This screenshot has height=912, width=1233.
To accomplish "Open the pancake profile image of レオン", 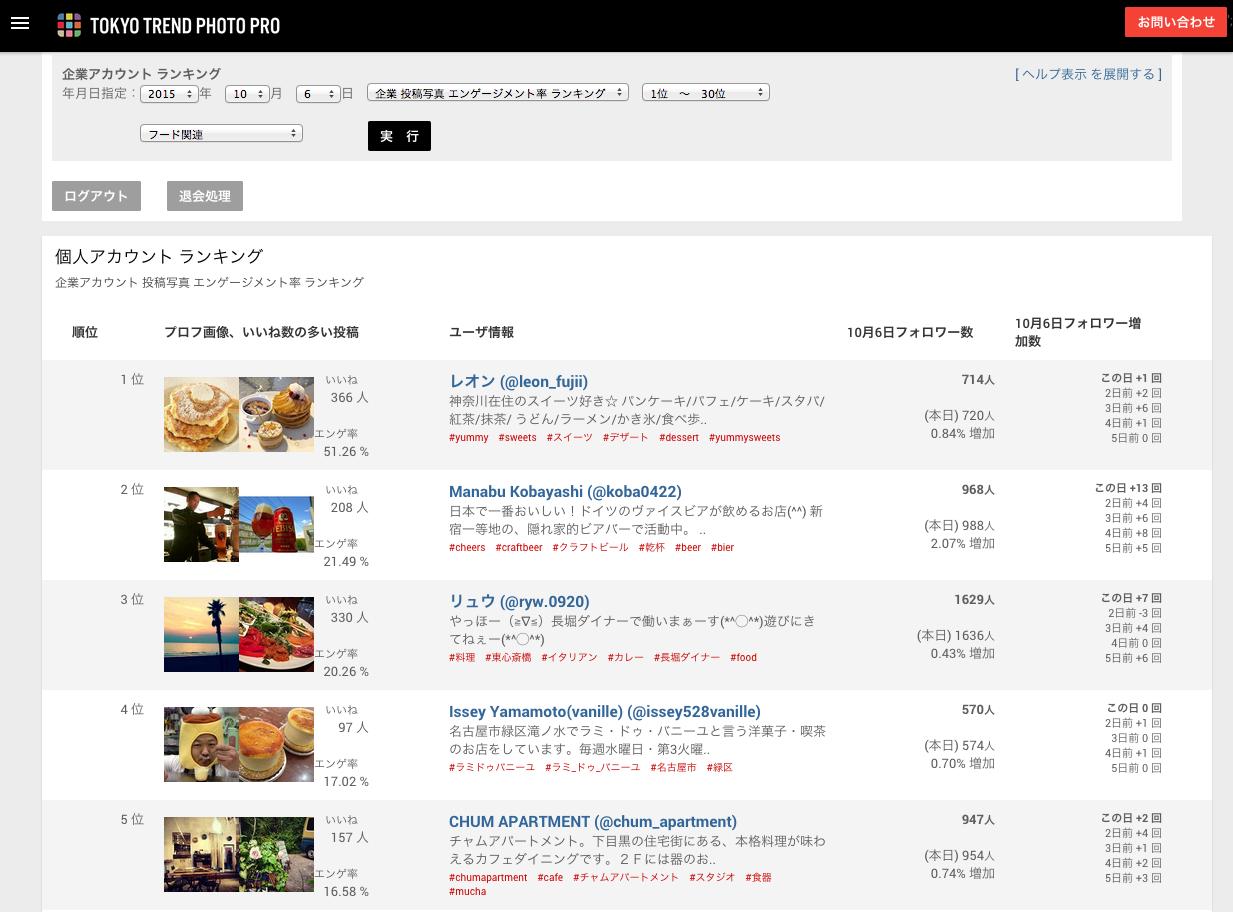I will [201, 414].
